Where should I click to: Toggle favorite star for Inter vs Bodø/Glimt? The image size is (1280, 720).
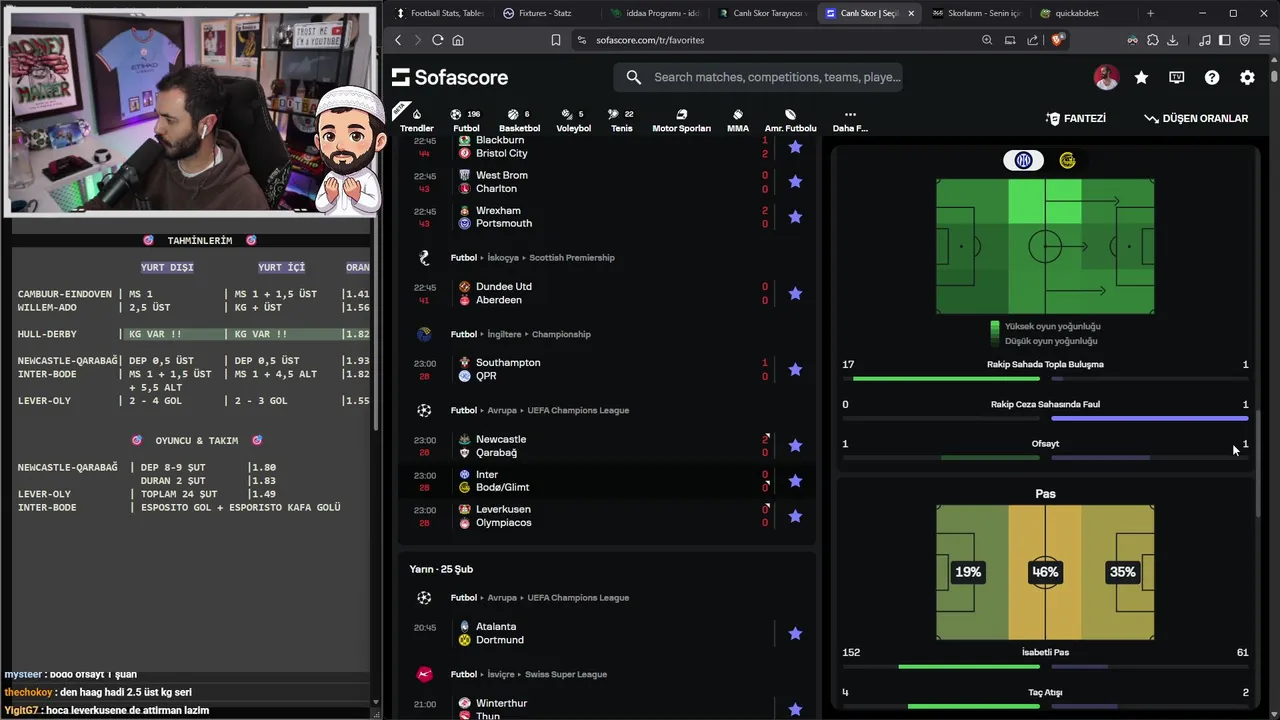[x=795, y=481]
